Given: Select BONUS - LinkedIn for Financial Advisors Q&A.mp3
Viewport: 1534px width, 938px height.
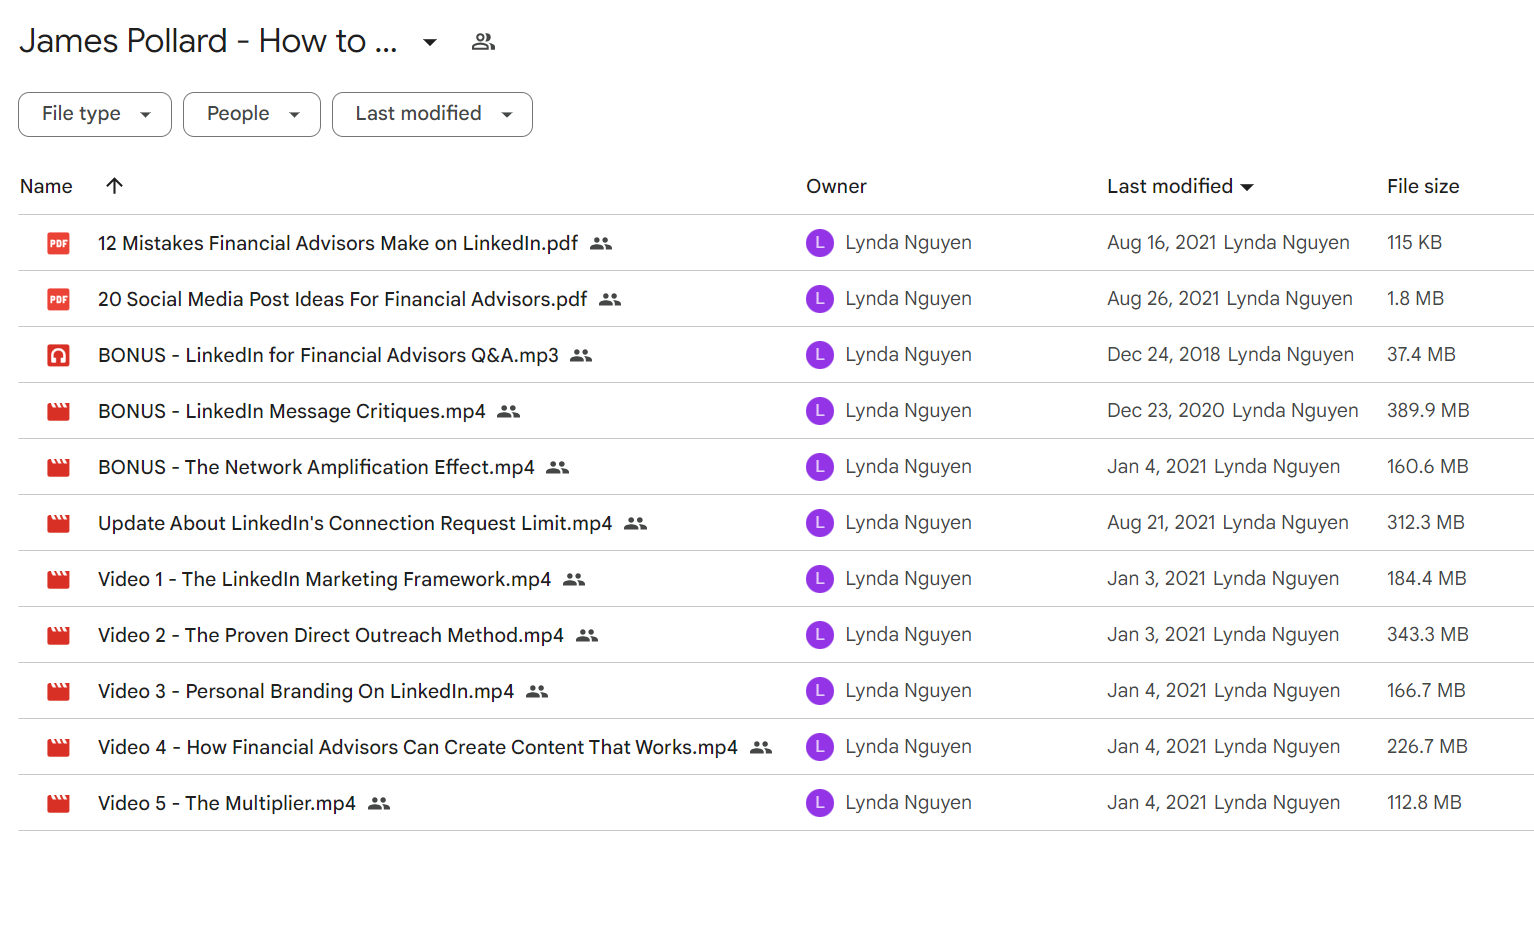Looking at the screenshot, I should [328, 355].
